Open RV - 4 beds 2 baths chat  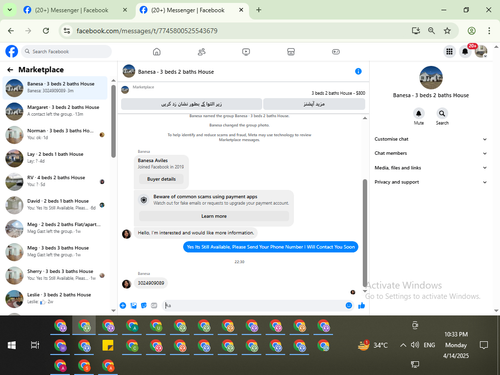click(55, 181)
